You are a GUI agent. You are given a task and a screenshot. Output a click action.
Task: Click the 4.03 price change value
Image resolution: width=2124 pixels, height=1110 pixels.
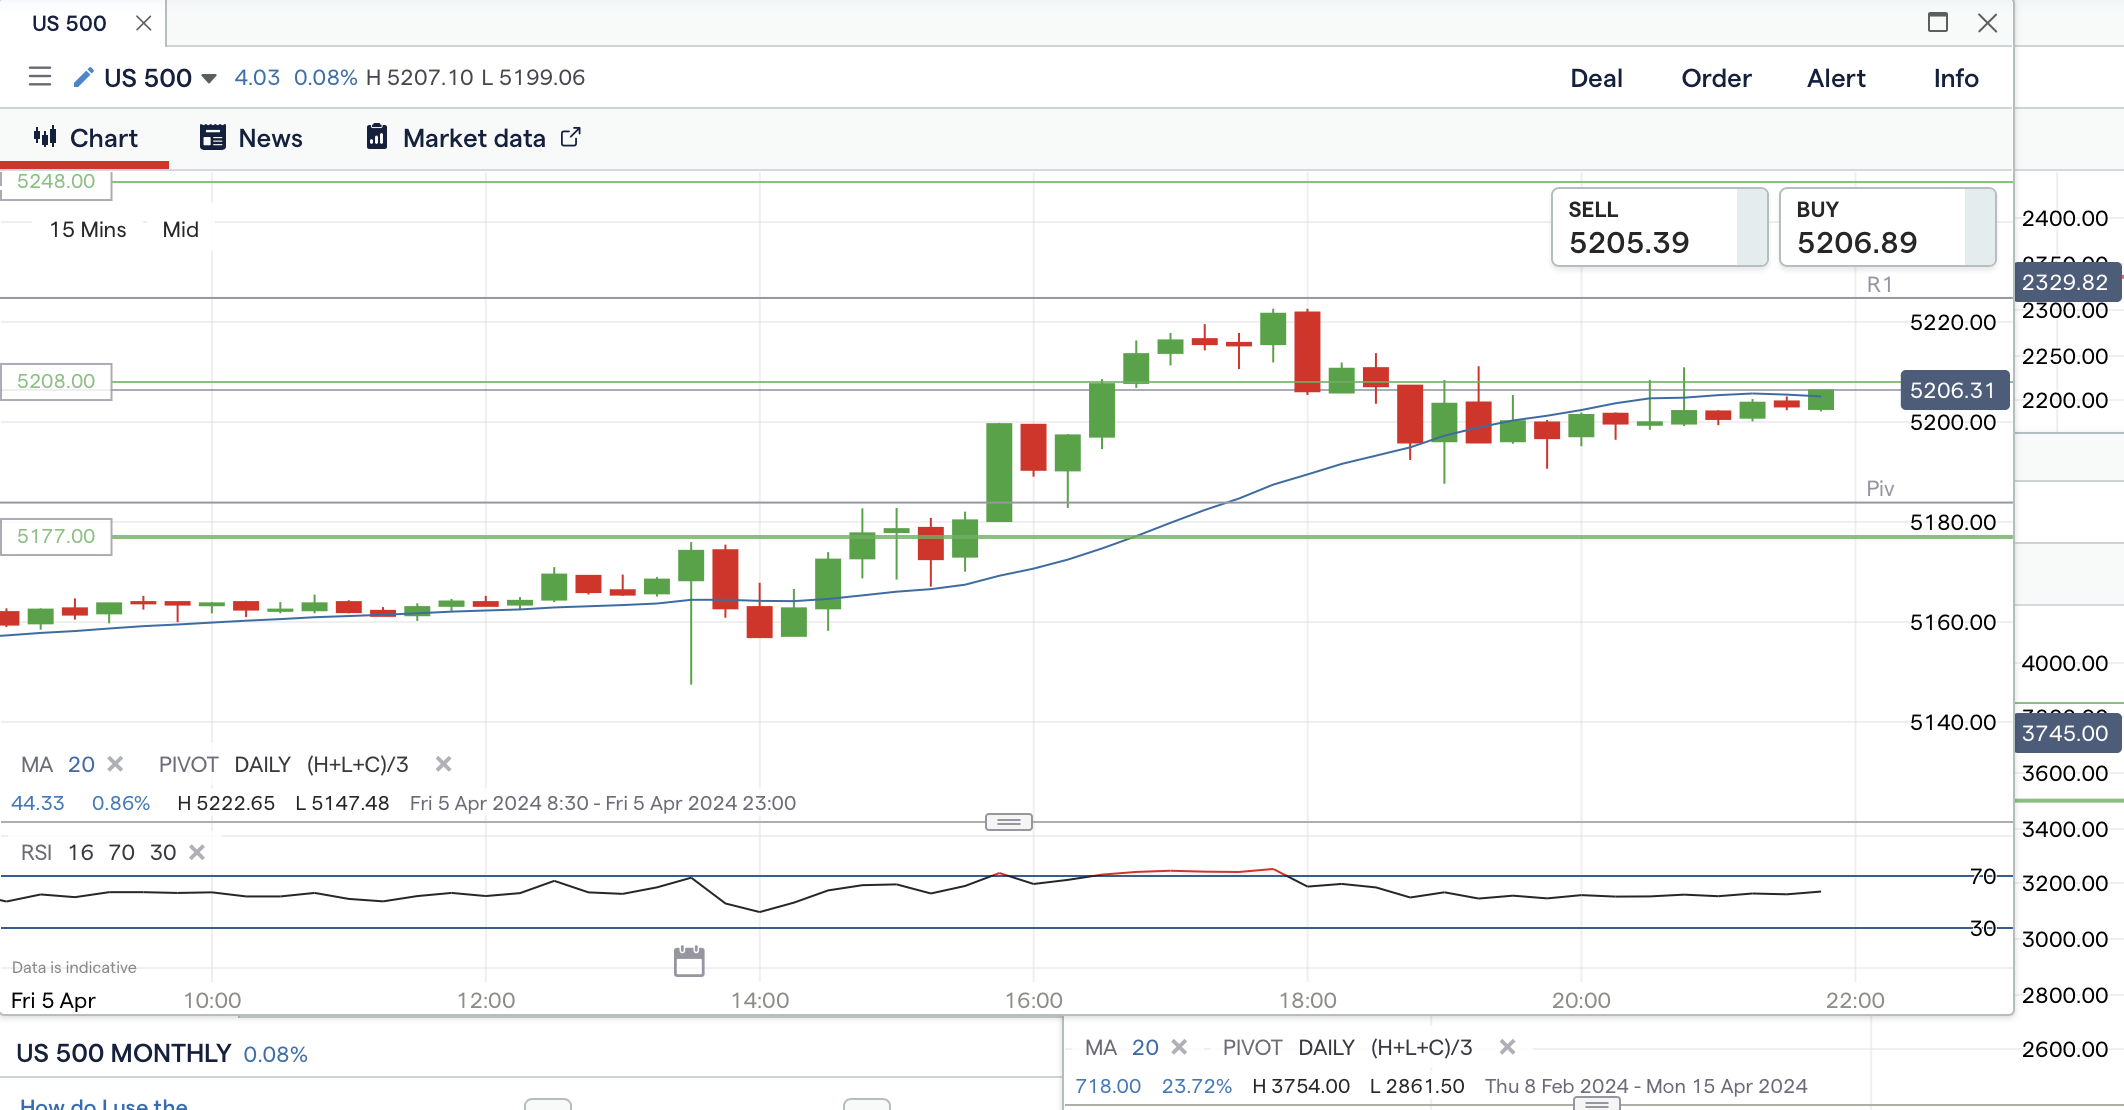(x=257, y=78)
